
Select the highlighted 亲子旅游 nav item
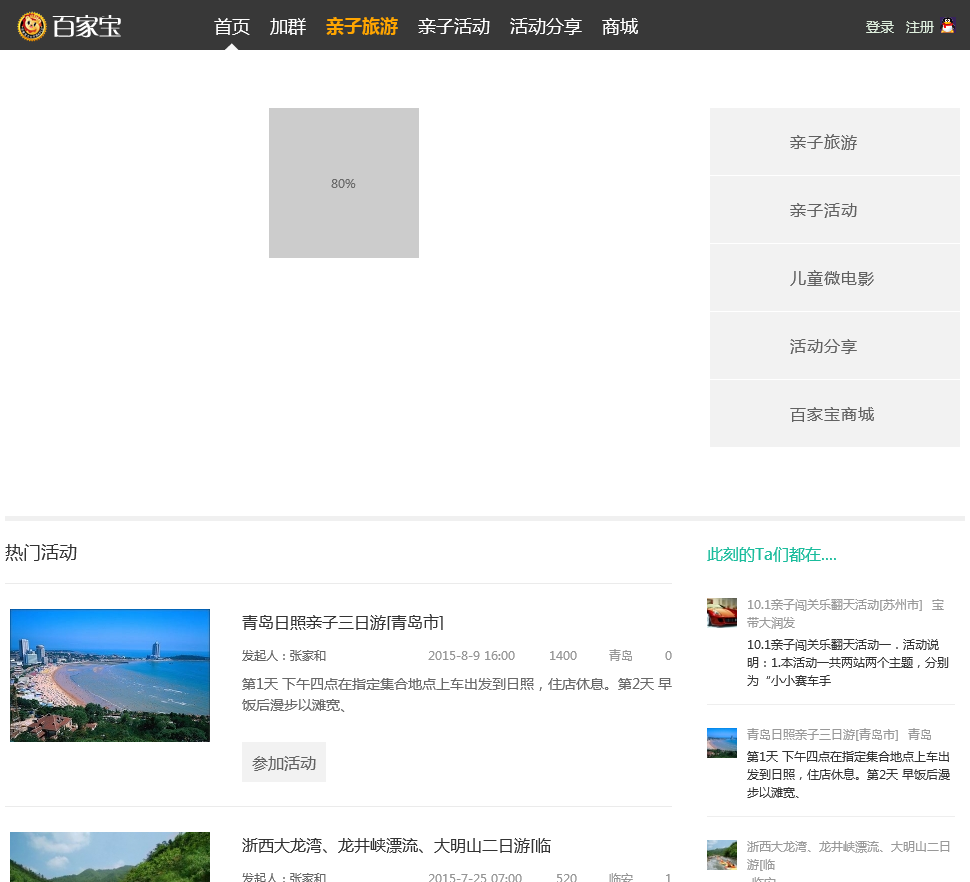362,27
